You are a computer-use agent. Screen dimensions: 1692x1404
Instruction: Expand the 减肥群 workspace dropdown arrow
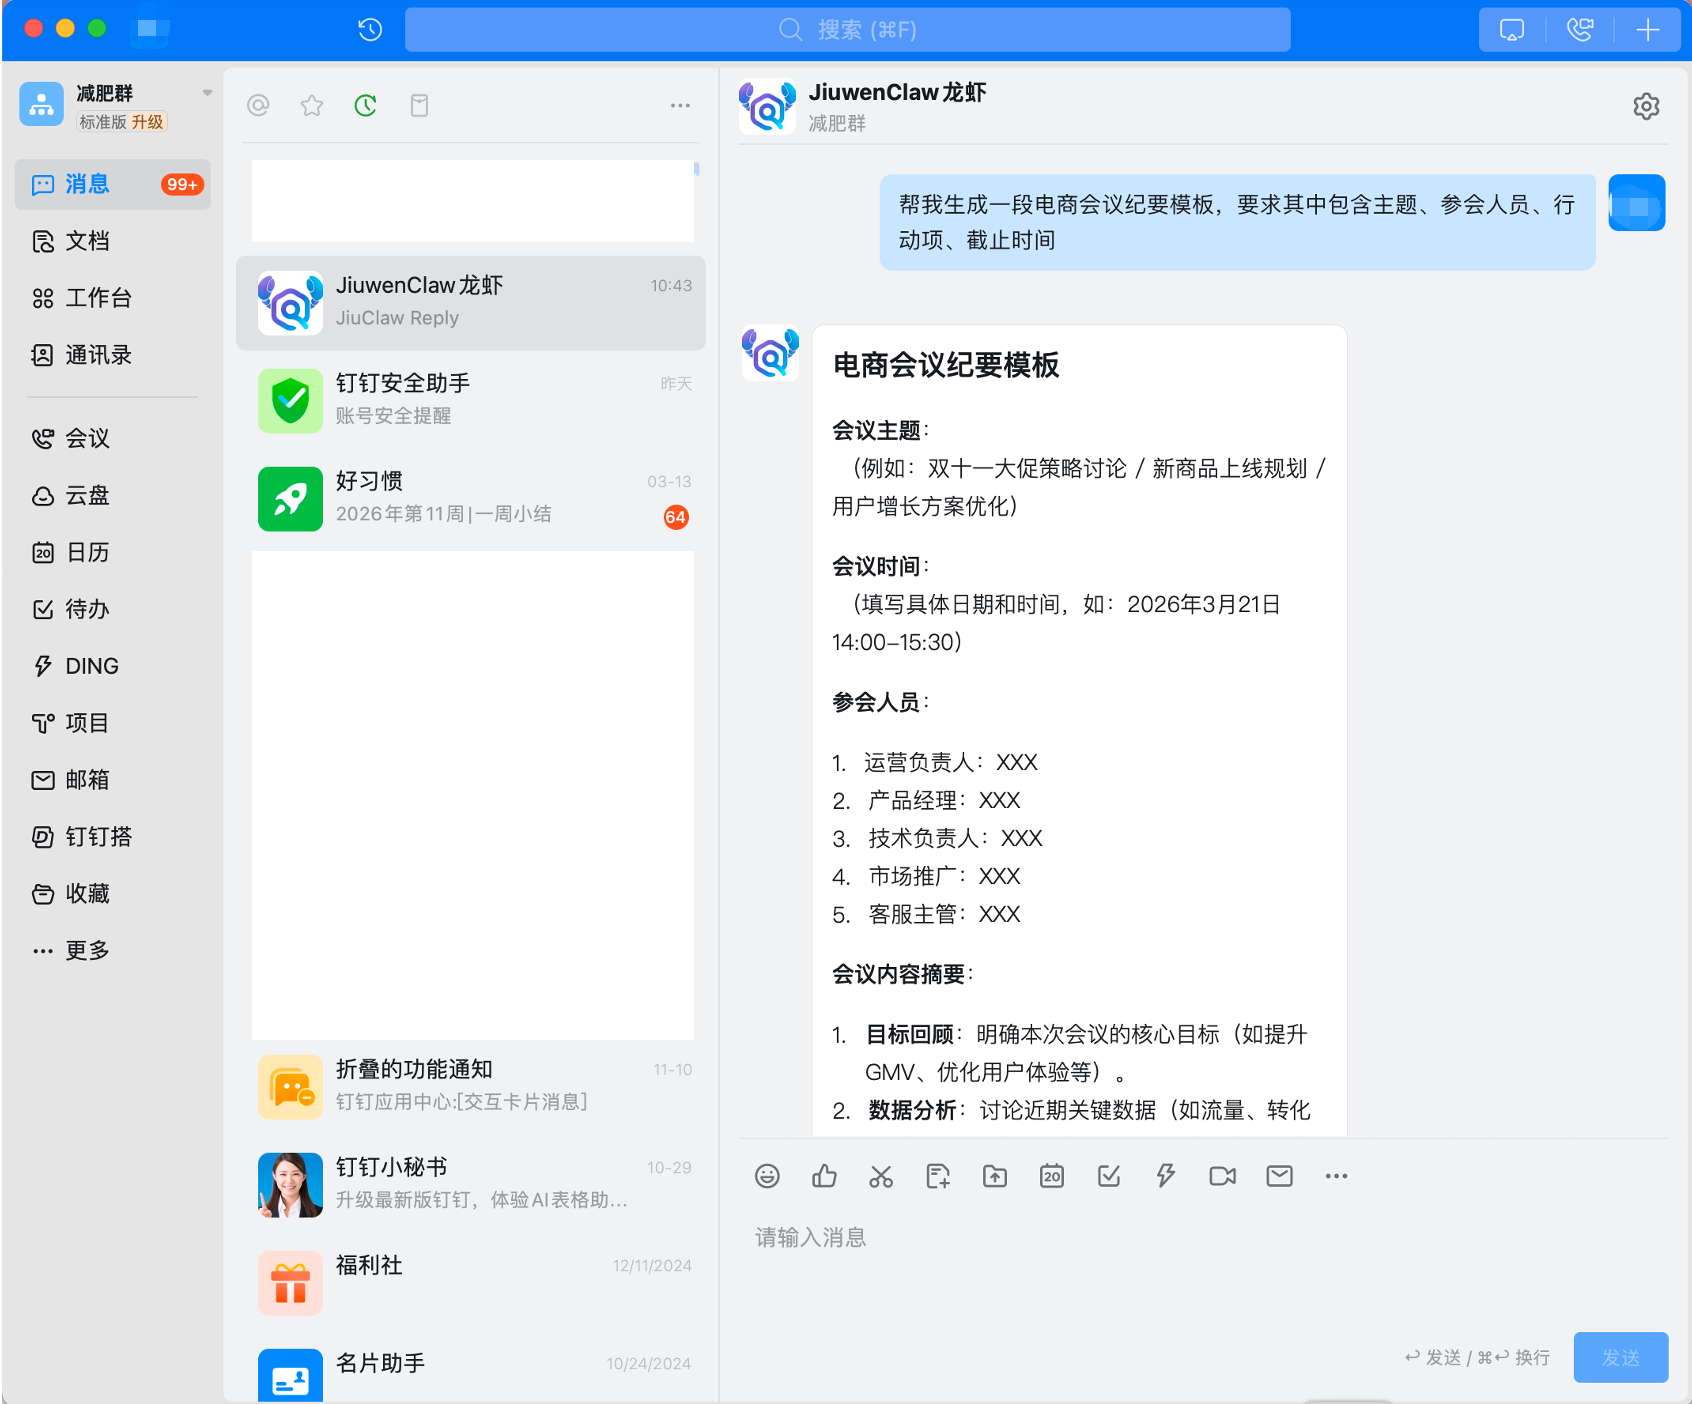[x=207, y=91]
